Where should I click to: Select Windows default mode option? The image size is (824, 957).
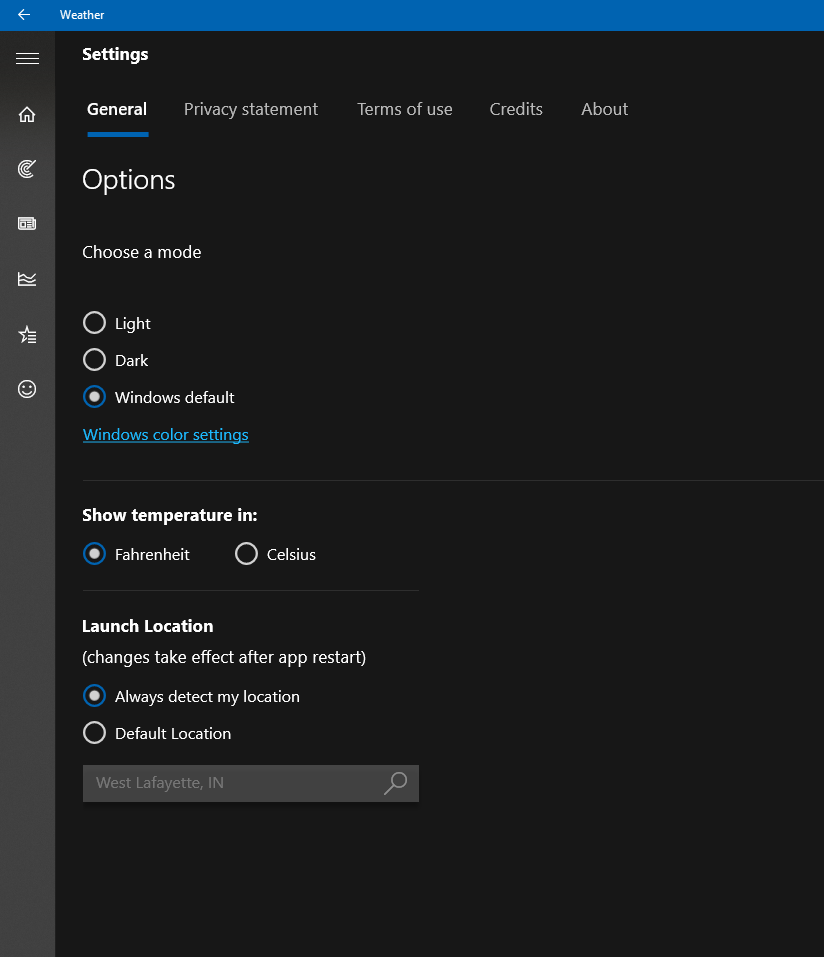coord(95,397)
